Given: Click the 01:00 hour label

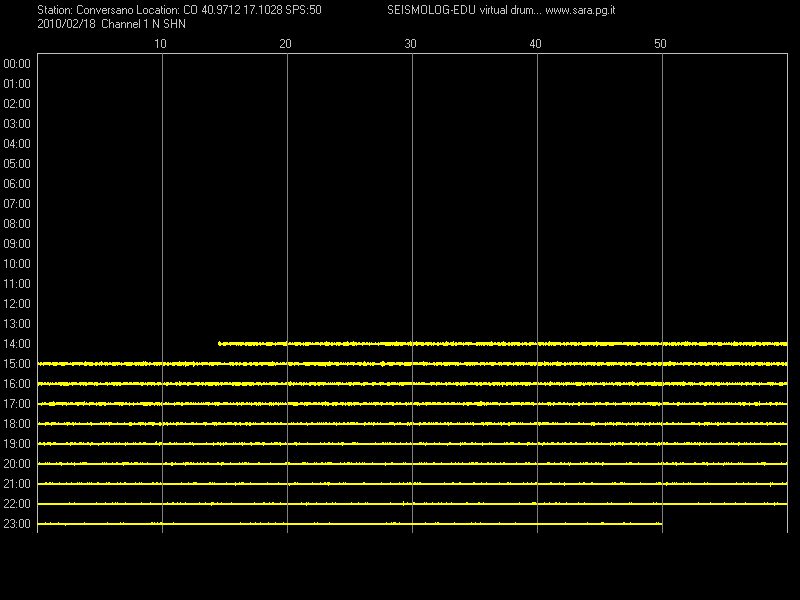Looking at the screenshot, I should 17,84.
